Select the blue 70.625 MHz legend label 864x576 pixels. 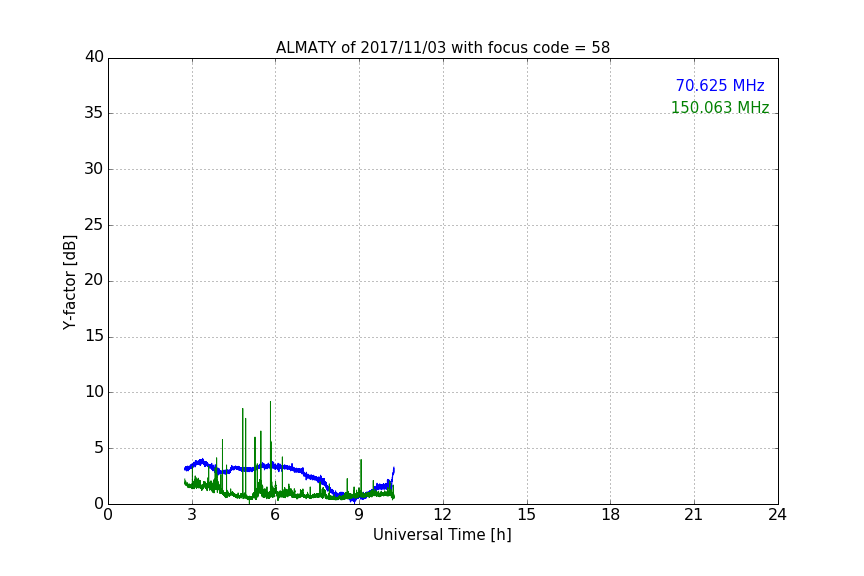click(719, 86)
